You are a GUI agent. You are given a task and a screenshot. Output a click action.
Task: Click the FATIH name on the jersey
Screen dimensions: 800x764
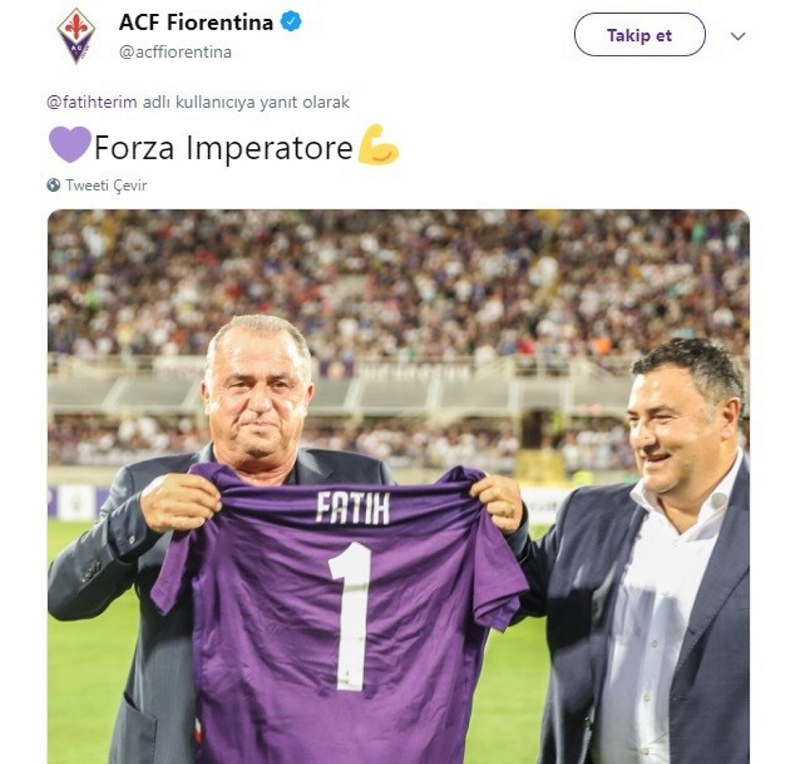pos(351,507)
